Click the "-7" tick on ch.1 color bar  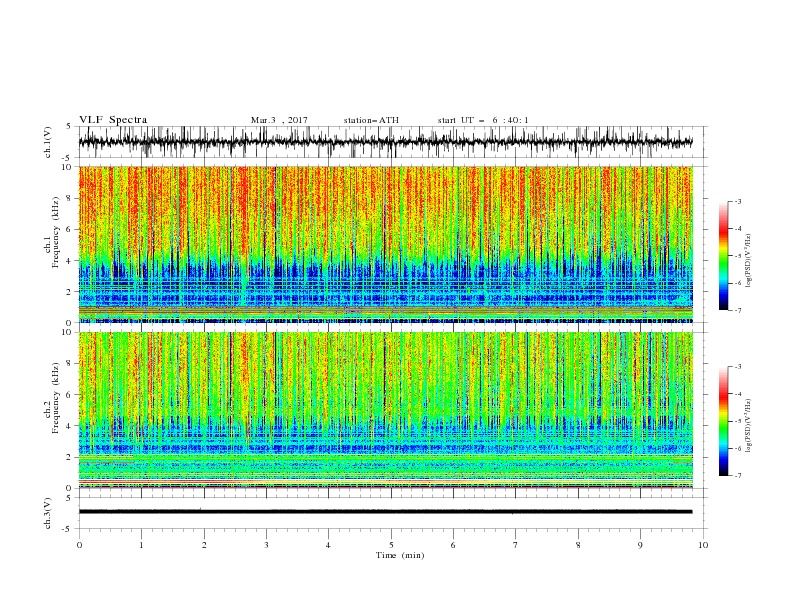(737, 311)
